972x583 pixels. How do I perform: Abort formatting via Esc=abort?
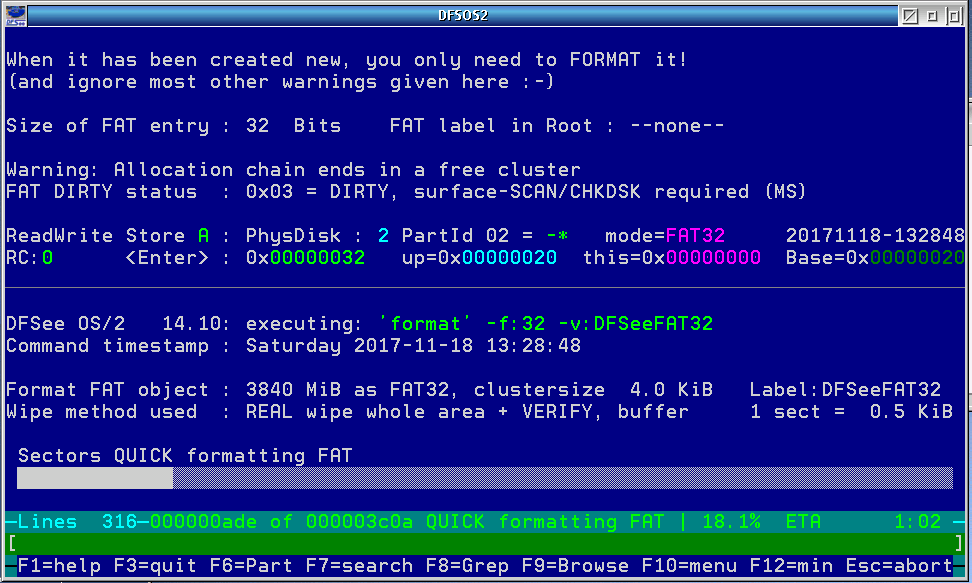(900, 566)
